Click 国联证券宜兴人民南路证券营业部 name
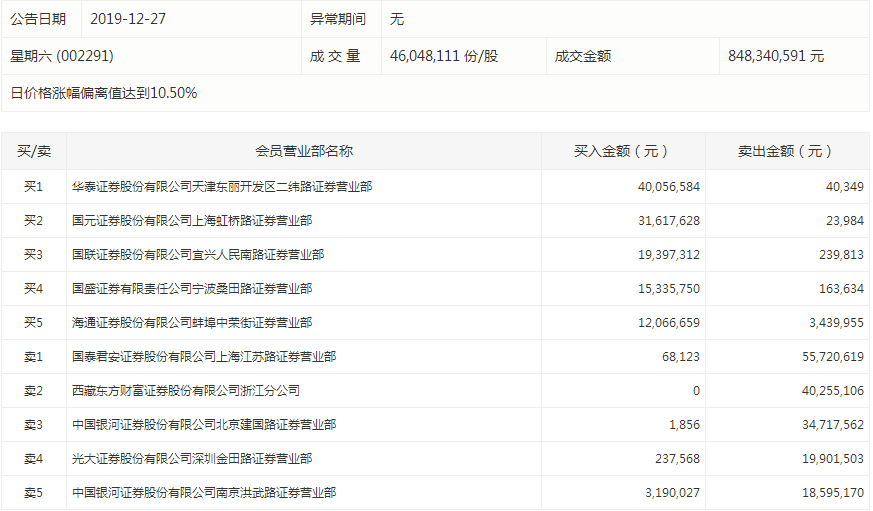The image size is (873, 511). coord(198,254)
